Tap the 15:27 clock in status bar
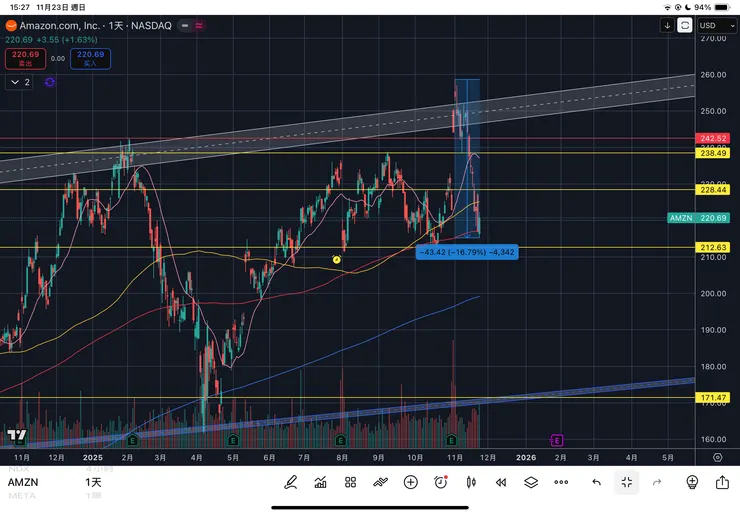 click(19, 7)
